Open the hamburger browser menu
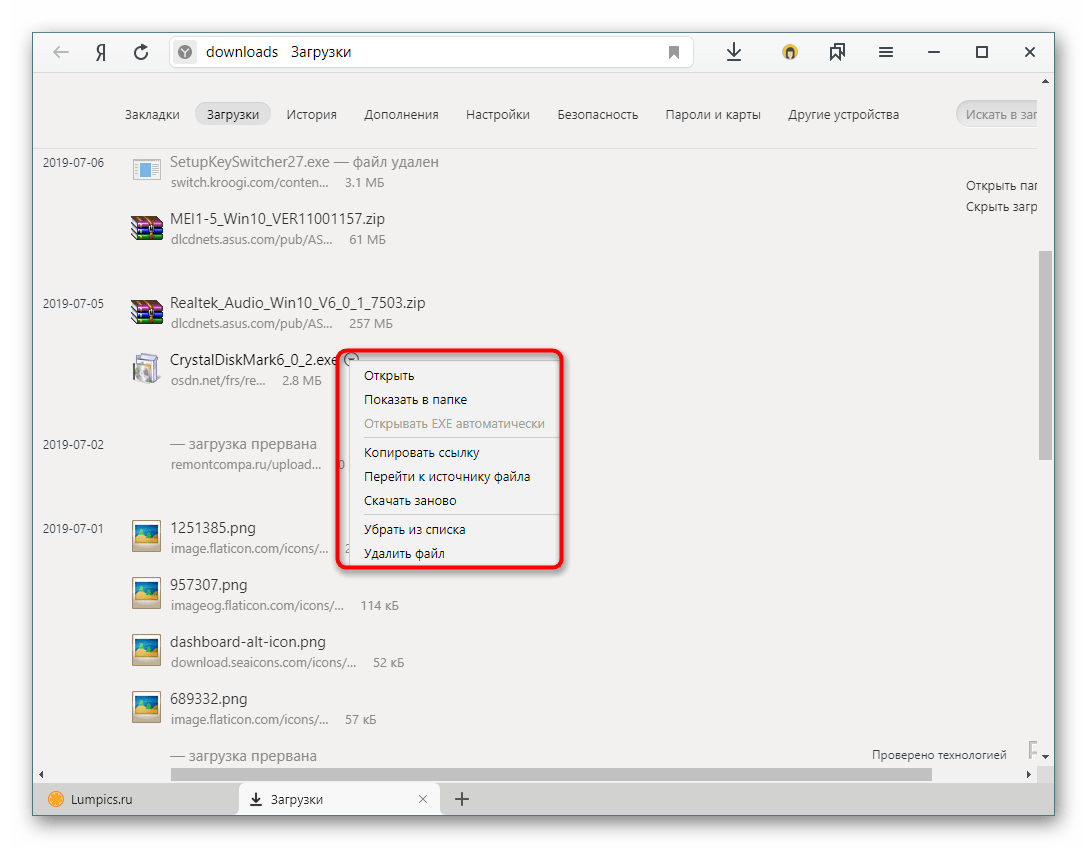The width and height of the screenshot is (1087, 848). click(x=886, y=52)
